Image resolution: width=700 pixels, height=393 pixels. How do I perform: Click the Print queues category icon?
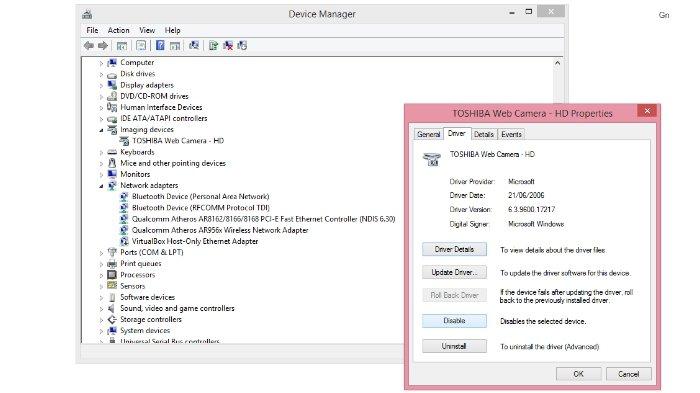pyautogui.click(x=112, y=264)
